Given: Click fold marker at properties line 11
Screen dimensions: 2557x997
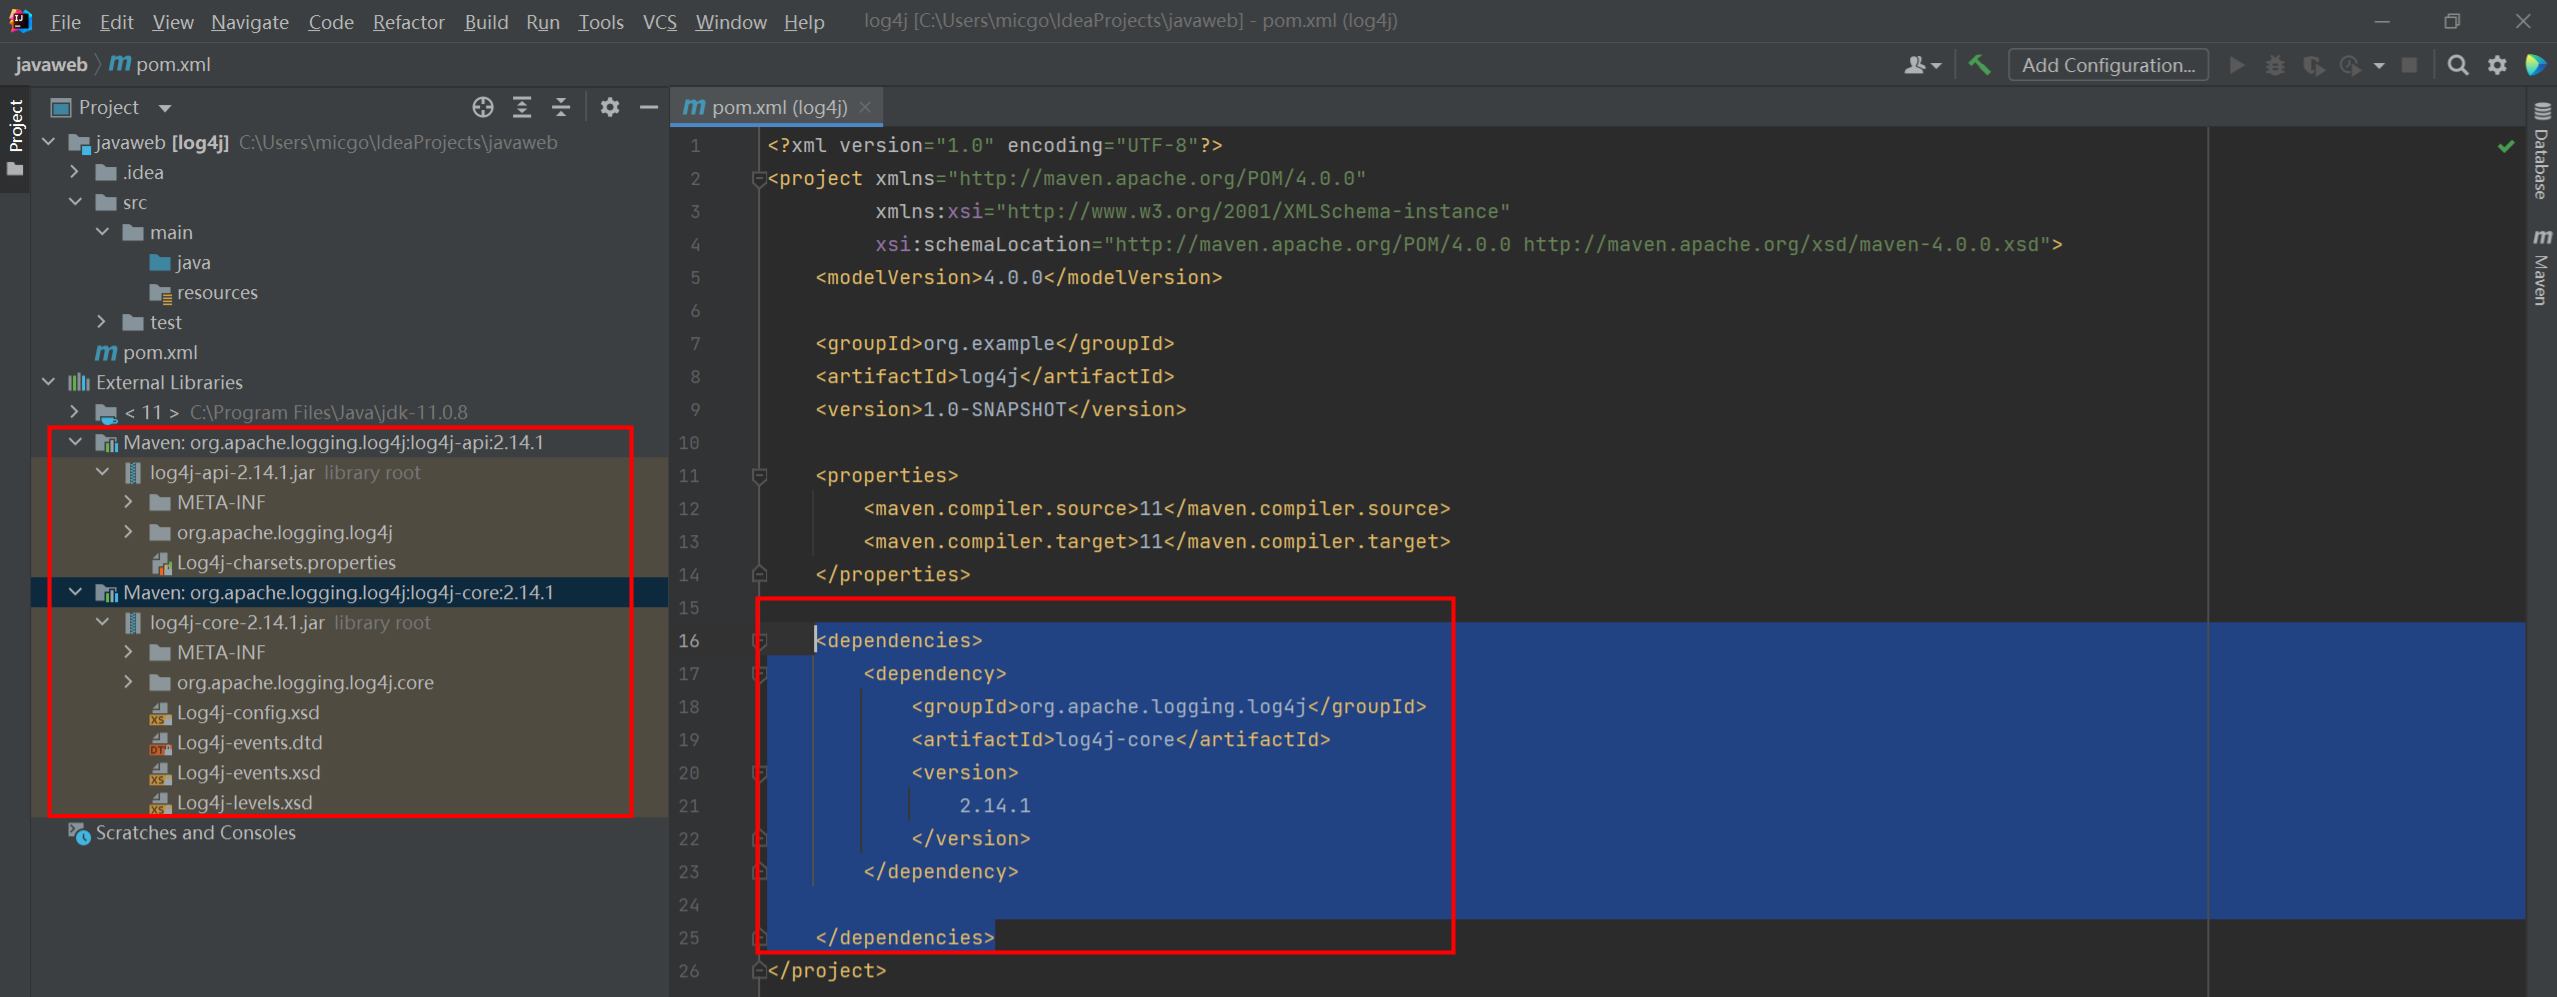Looking at the screenshot, I should click(x=759, y=476).
